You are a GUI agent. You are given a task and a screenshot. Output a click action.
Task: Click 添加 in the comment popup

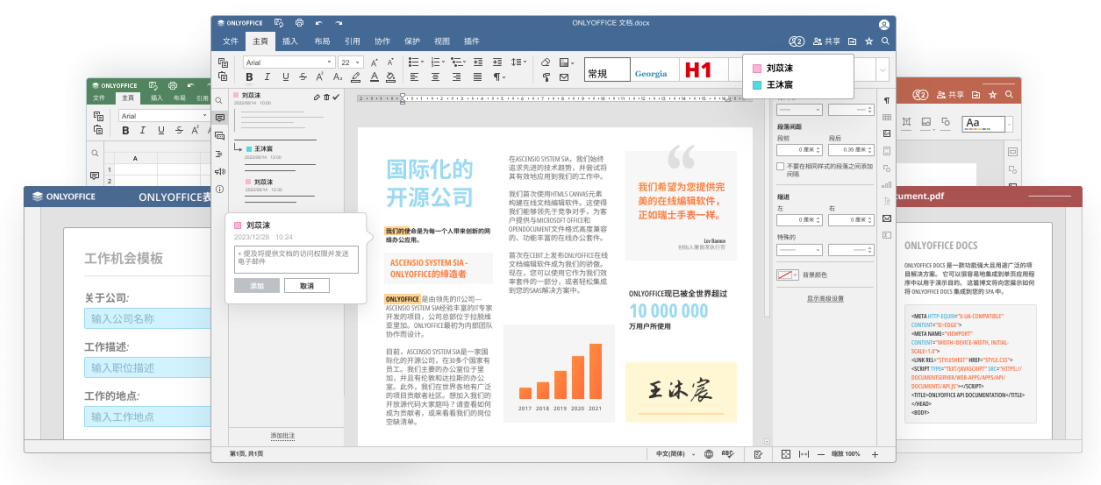256,286
